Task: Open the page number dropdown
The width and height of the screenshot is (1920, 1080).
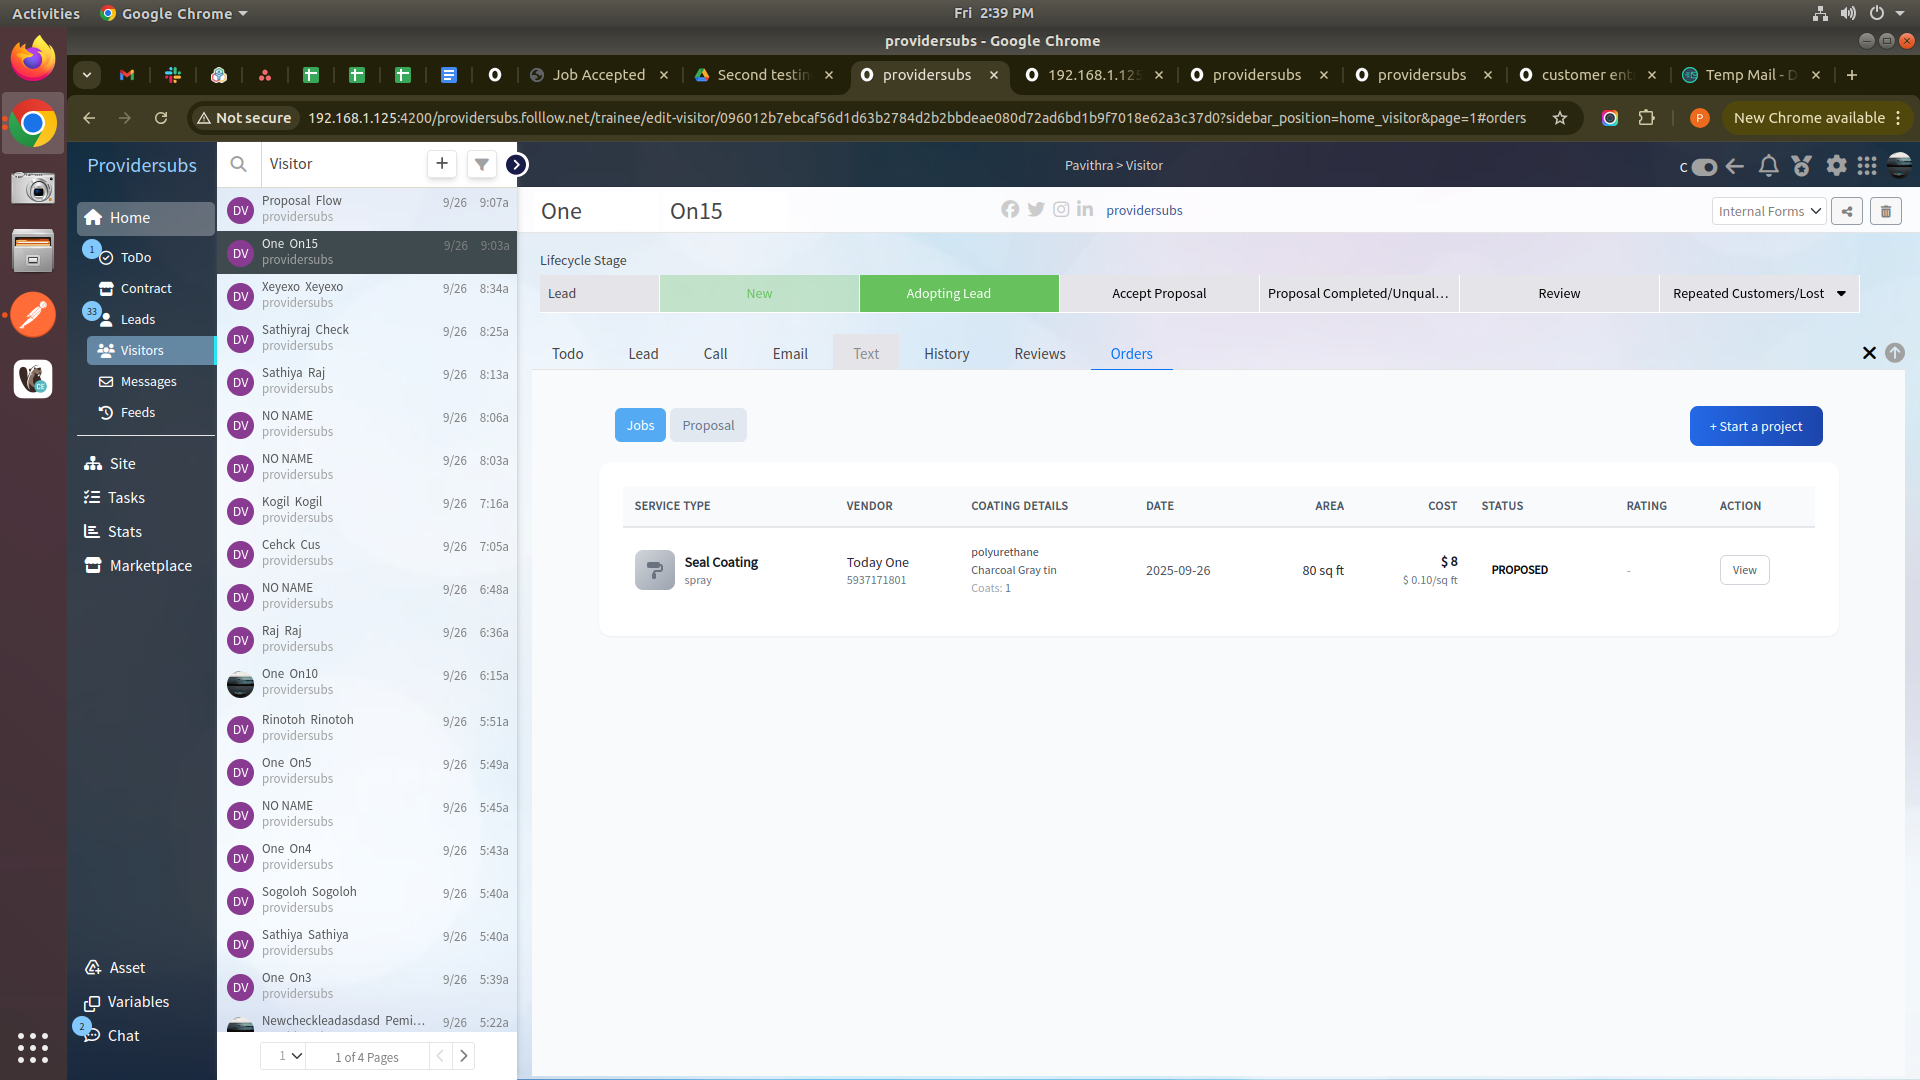Action: (x=290, y=1056)
